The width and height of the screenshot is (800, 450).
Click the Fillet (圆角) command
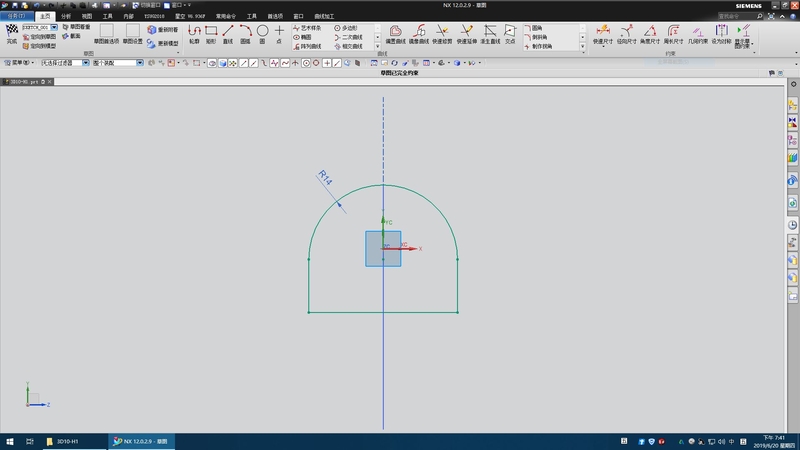point(537,28)
